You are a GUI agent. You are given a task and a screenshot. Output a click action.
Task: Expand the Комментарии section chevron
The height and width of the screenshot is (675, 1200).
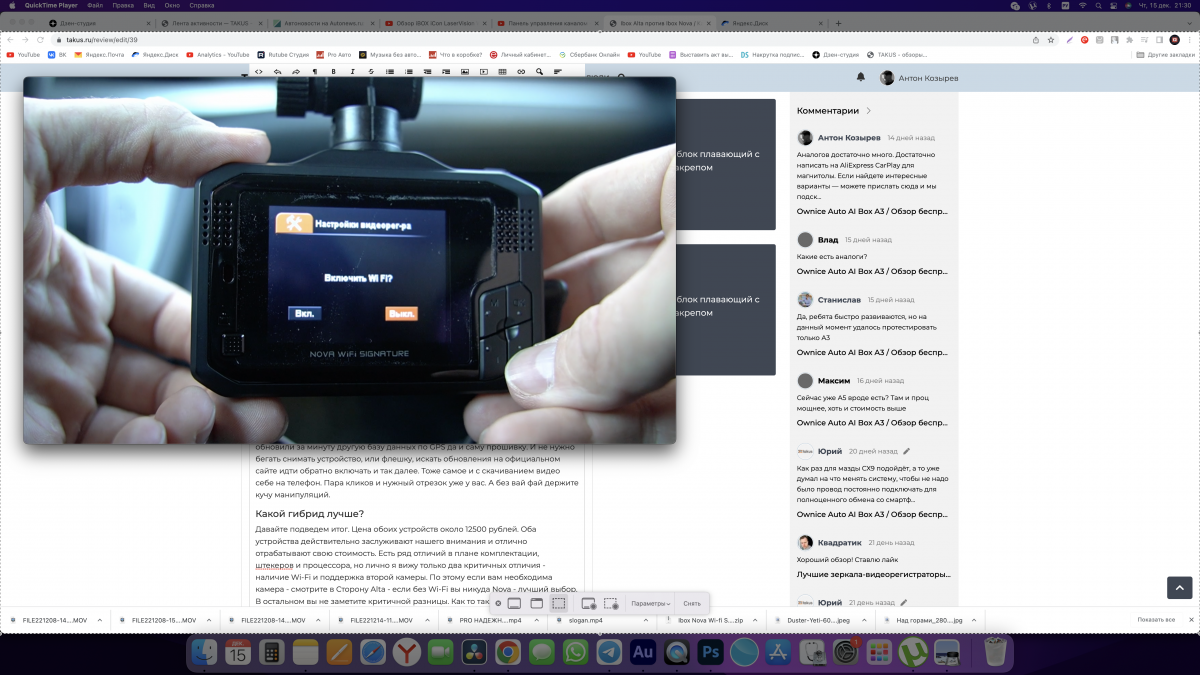tap(869, 111)
